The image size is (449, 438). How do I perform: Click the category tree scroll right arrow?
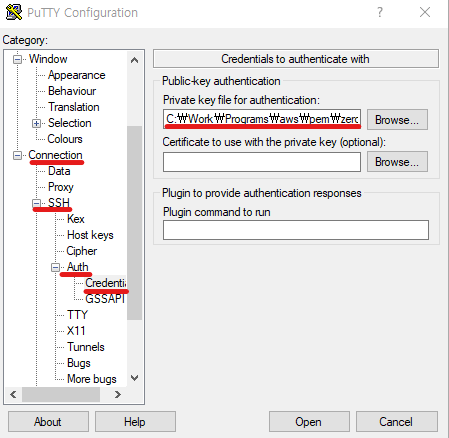click(118, 395)
